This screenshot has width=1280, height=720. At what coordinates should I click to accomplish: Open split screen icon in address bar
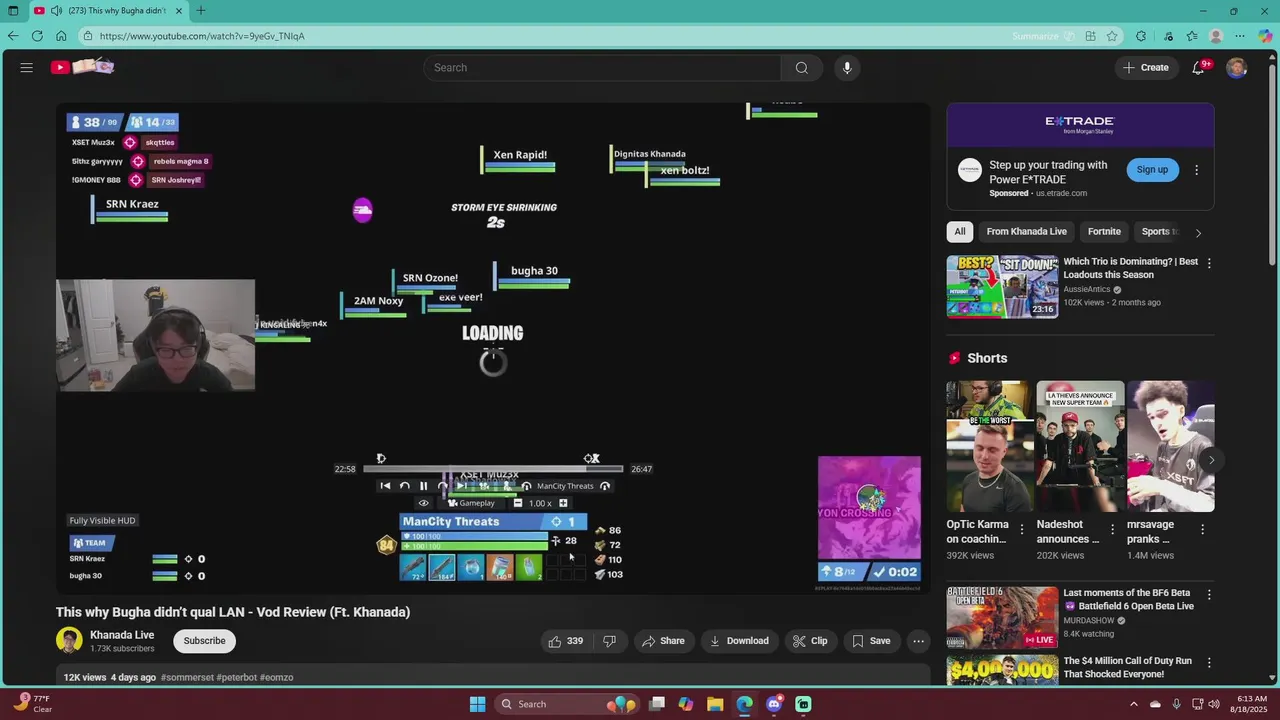pyautogui.click(x=1090, y=36)
